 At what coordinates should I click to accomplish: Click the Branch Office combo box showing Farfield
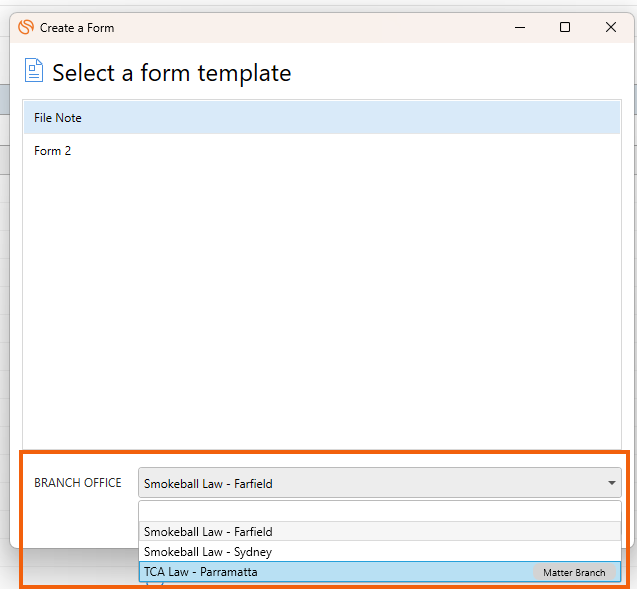pyautogui.click(x=380, y=483)
